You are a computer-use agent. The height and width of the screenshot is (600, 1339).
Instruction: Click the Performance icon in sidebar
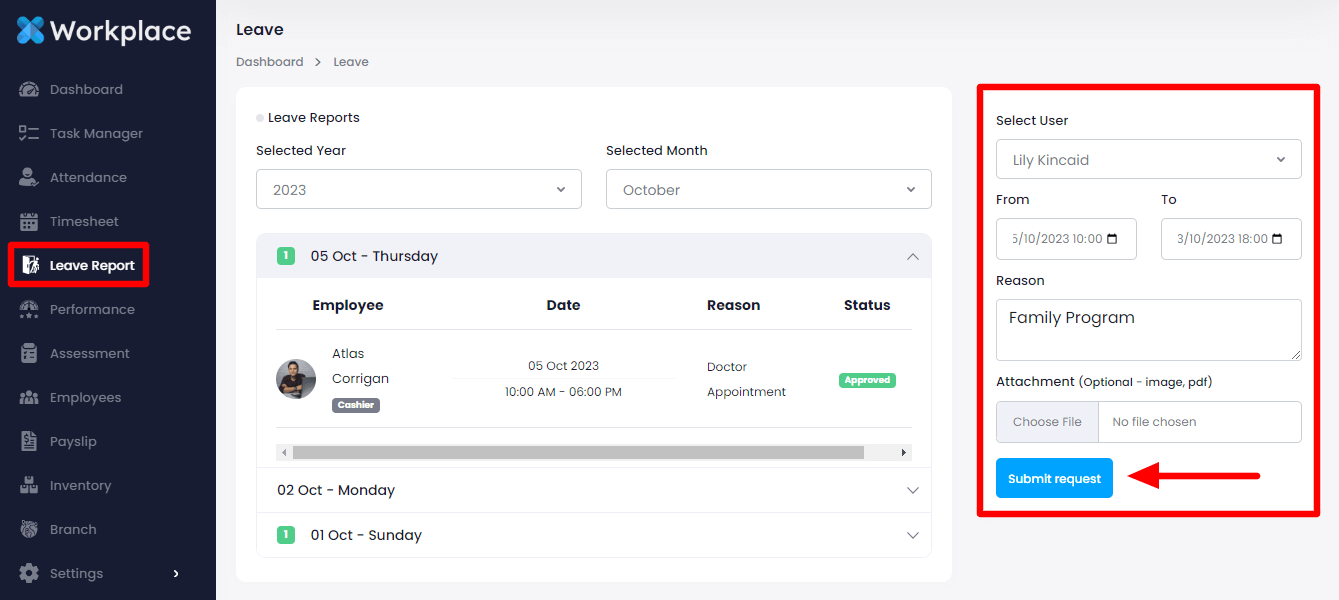(29, 310)
